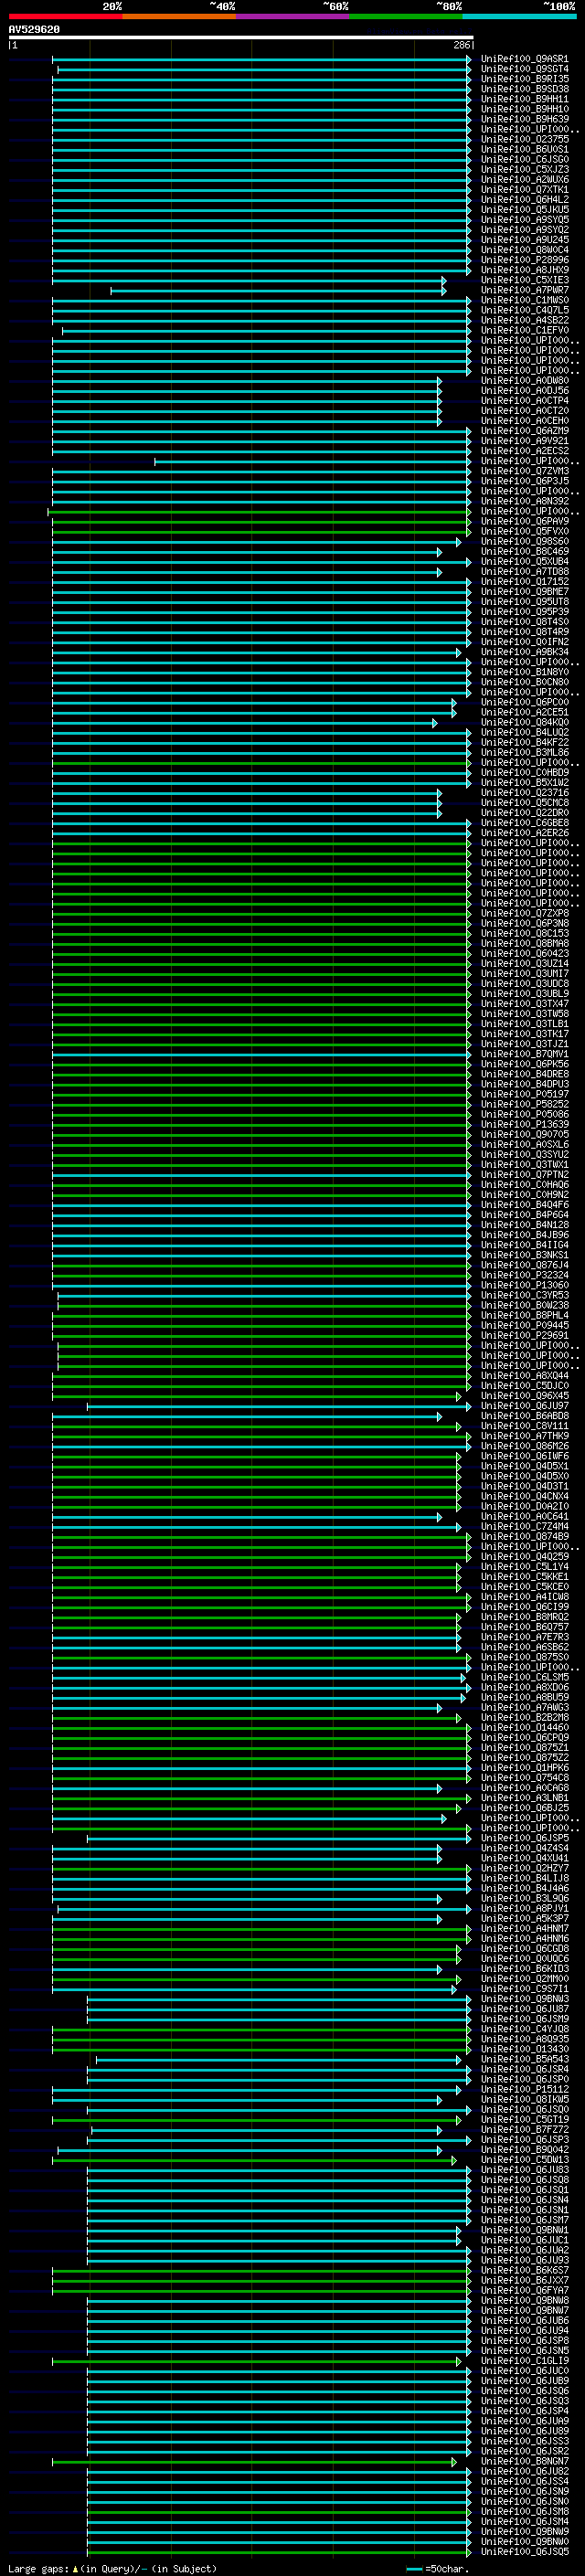The image size is (585, 2576).
Task: Select hit label UniRef100_B4Q4F6
Action: 525,1205
